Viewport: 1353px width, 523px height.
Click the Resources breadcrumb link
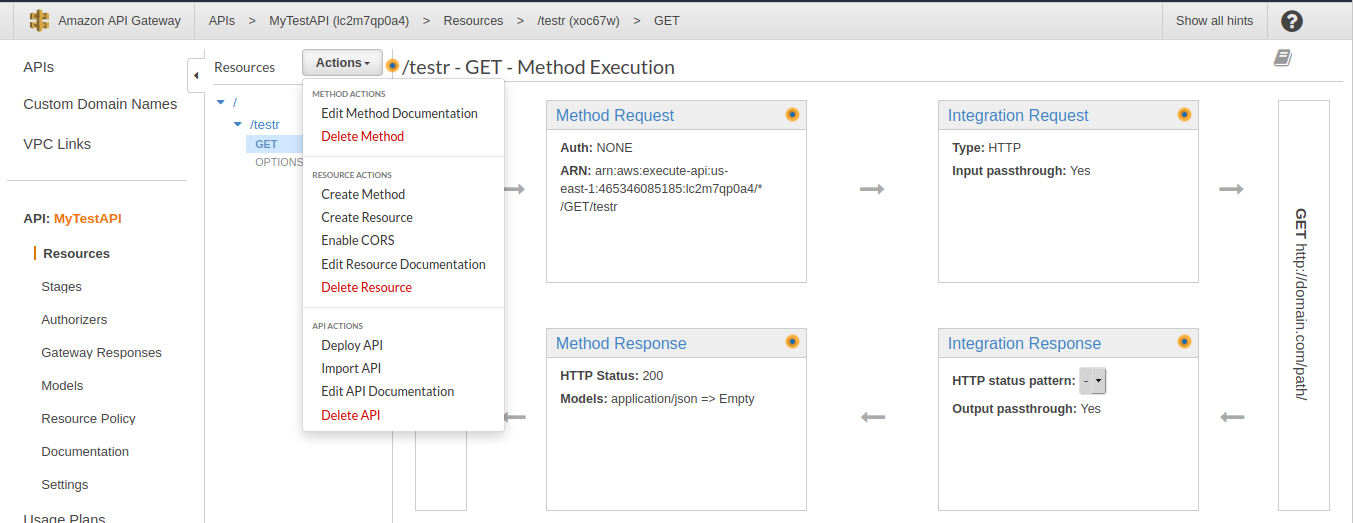473,20
